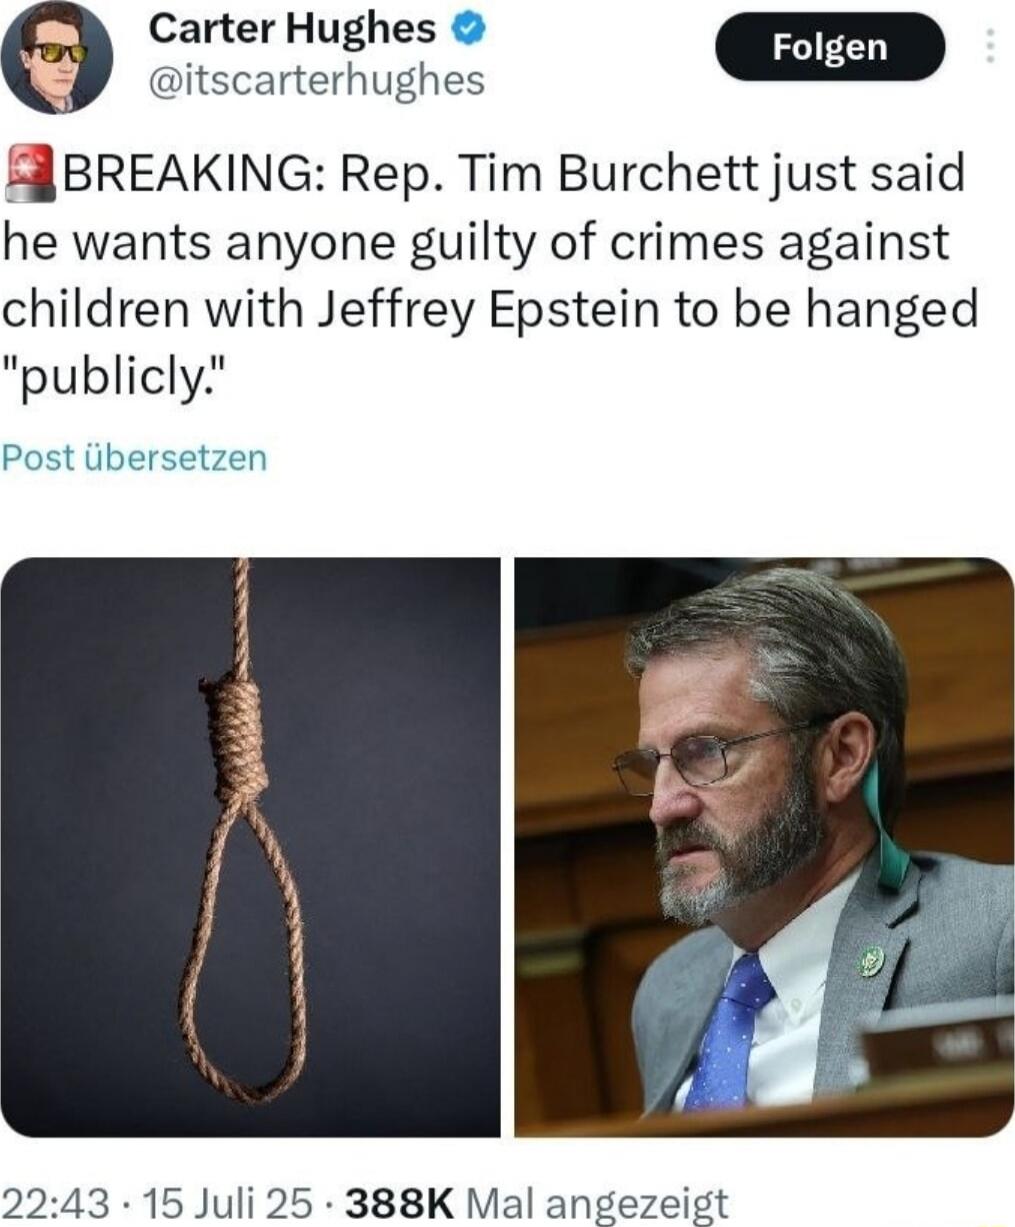This screenshot has width=1015, height=1227.
Task: Click the glasses on man's face
Action: click(x=700, y=757)
